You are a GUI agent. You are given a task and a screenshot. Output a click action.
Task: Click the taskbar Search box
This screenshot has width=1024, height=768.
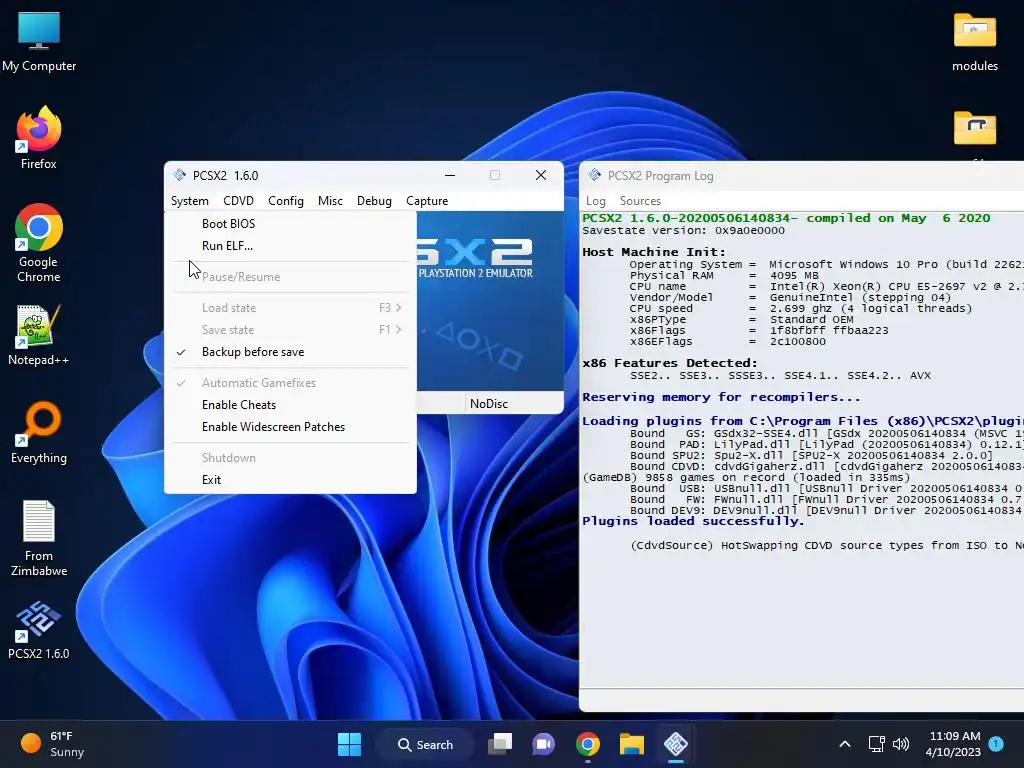(426, 744)
